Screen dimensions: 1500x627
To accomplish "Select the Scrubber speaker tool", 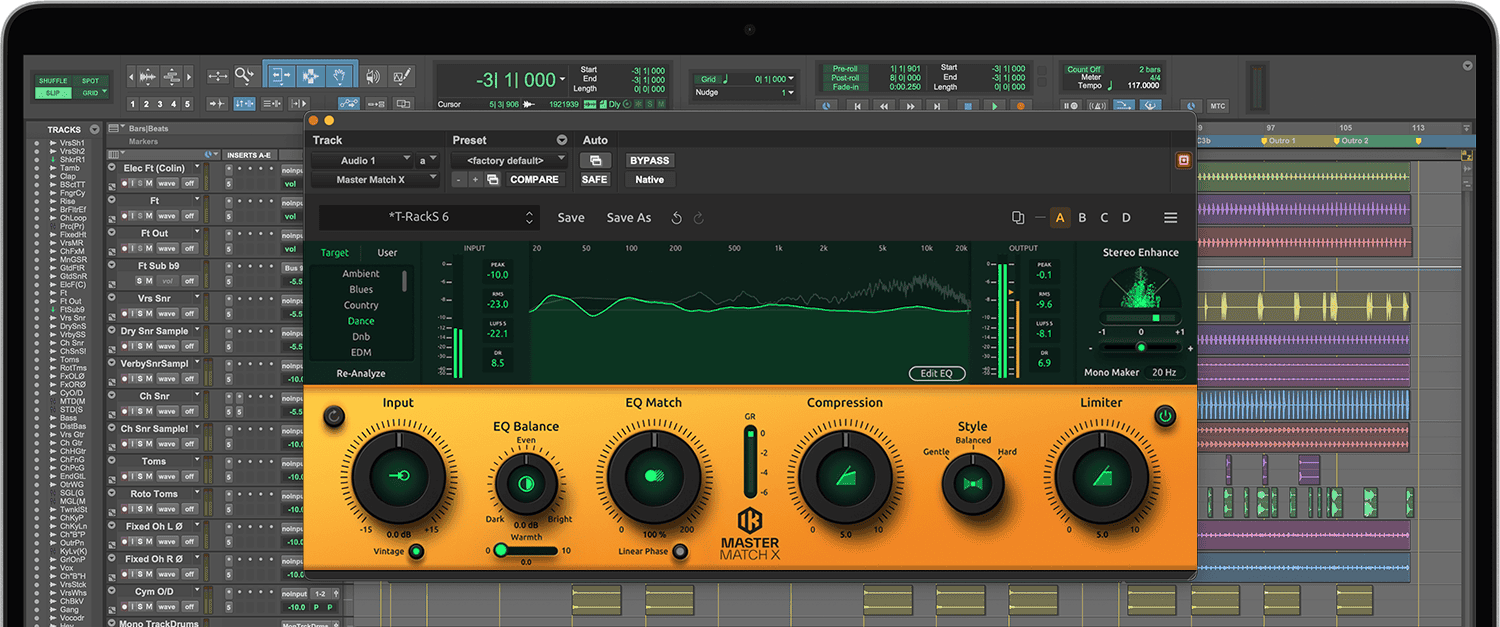I will click(373, 76).
